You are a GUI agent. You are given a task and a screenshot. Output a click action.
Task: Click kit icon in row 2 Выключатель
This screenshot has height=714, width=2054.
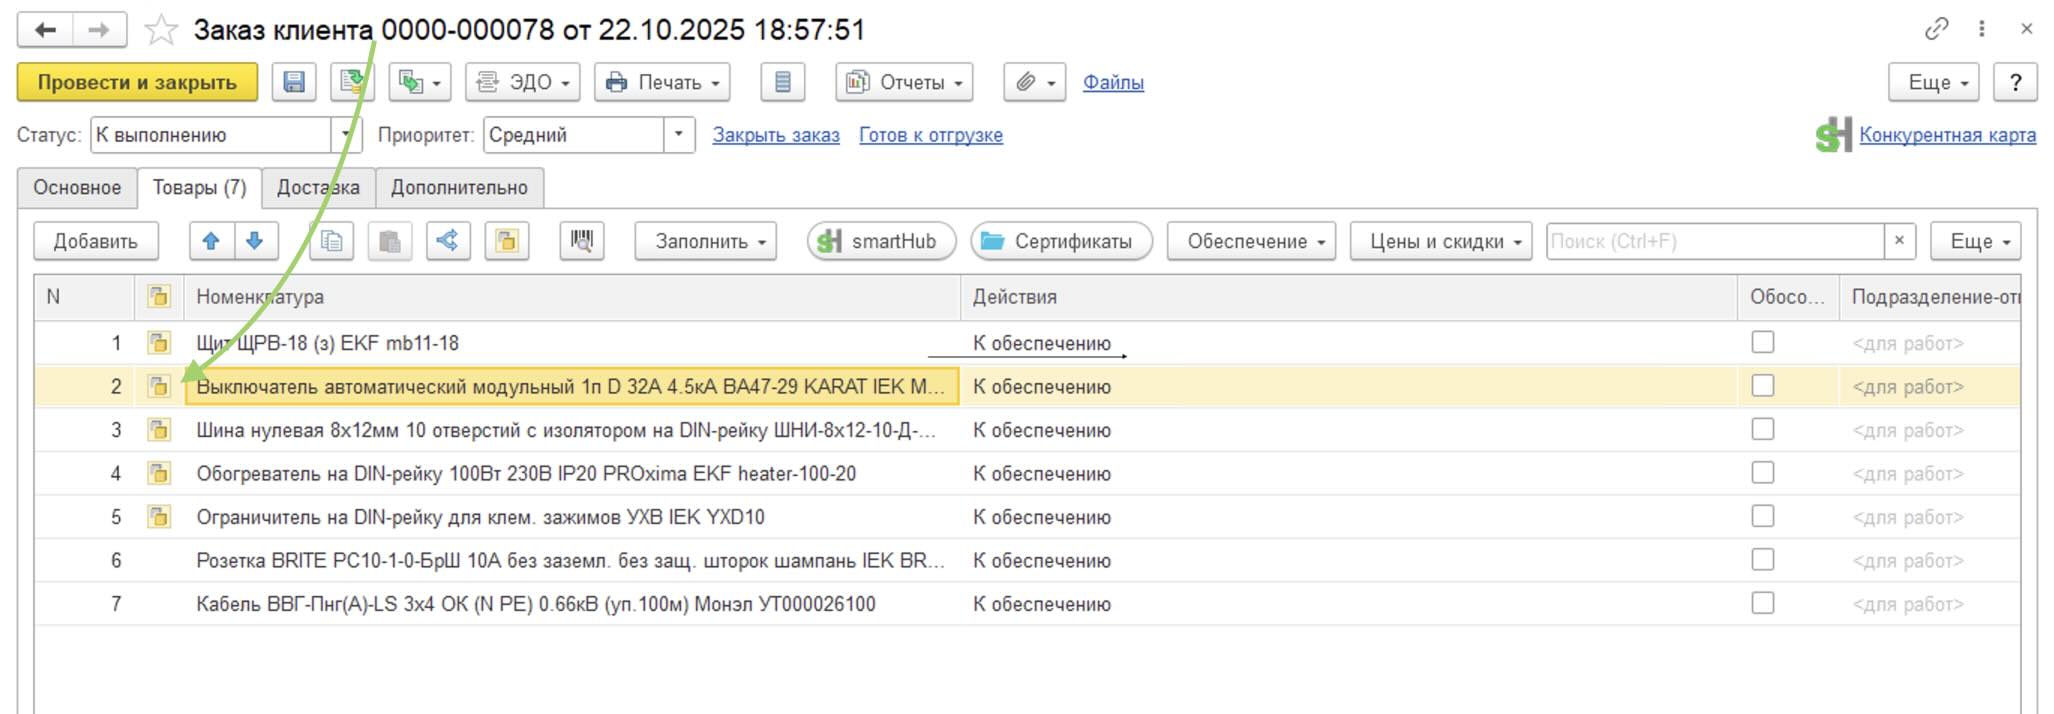[x=159, y=386]
